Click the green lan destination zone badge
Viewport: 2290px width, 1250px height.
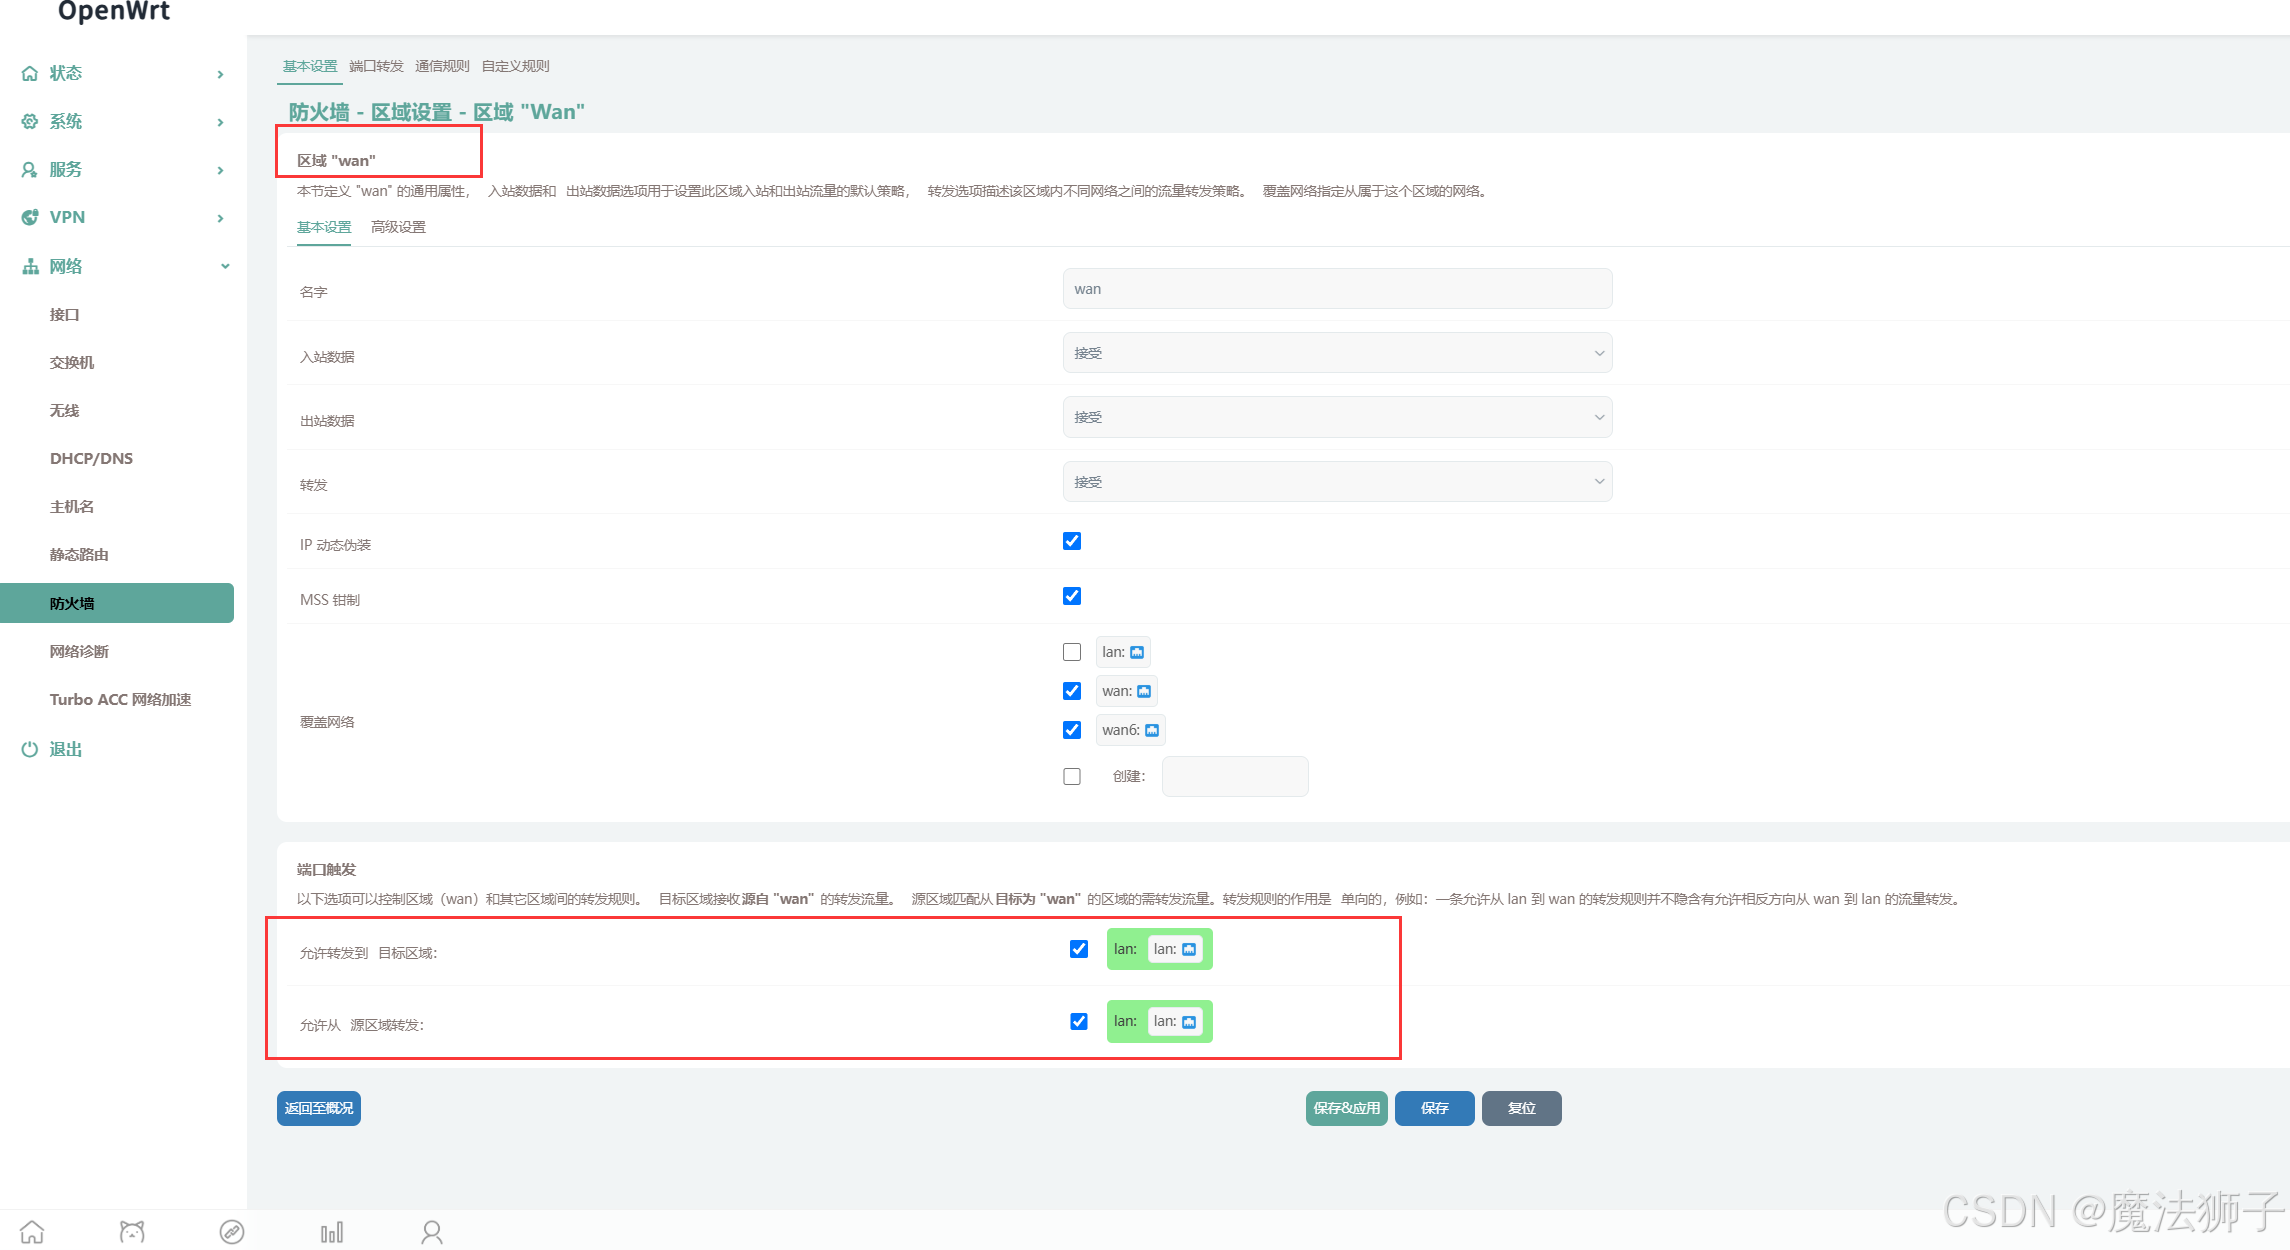coord(1159,949)
